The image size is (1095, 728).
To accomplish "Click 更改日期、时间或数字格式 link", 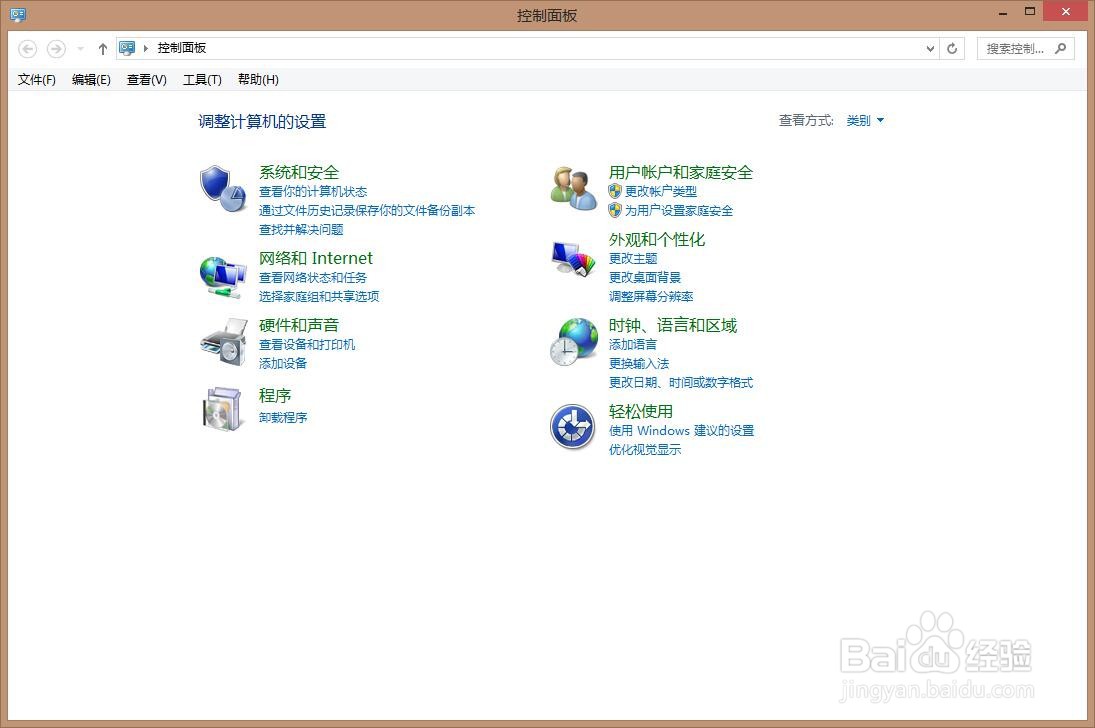I will [681, 382].
